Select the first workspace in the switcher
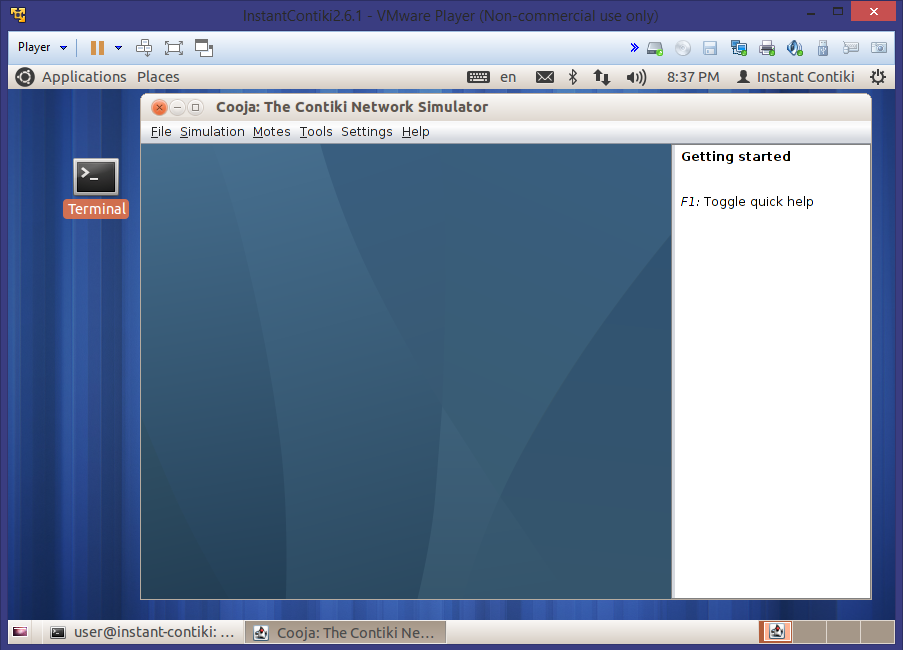903x650 pixels. [776, 632]
